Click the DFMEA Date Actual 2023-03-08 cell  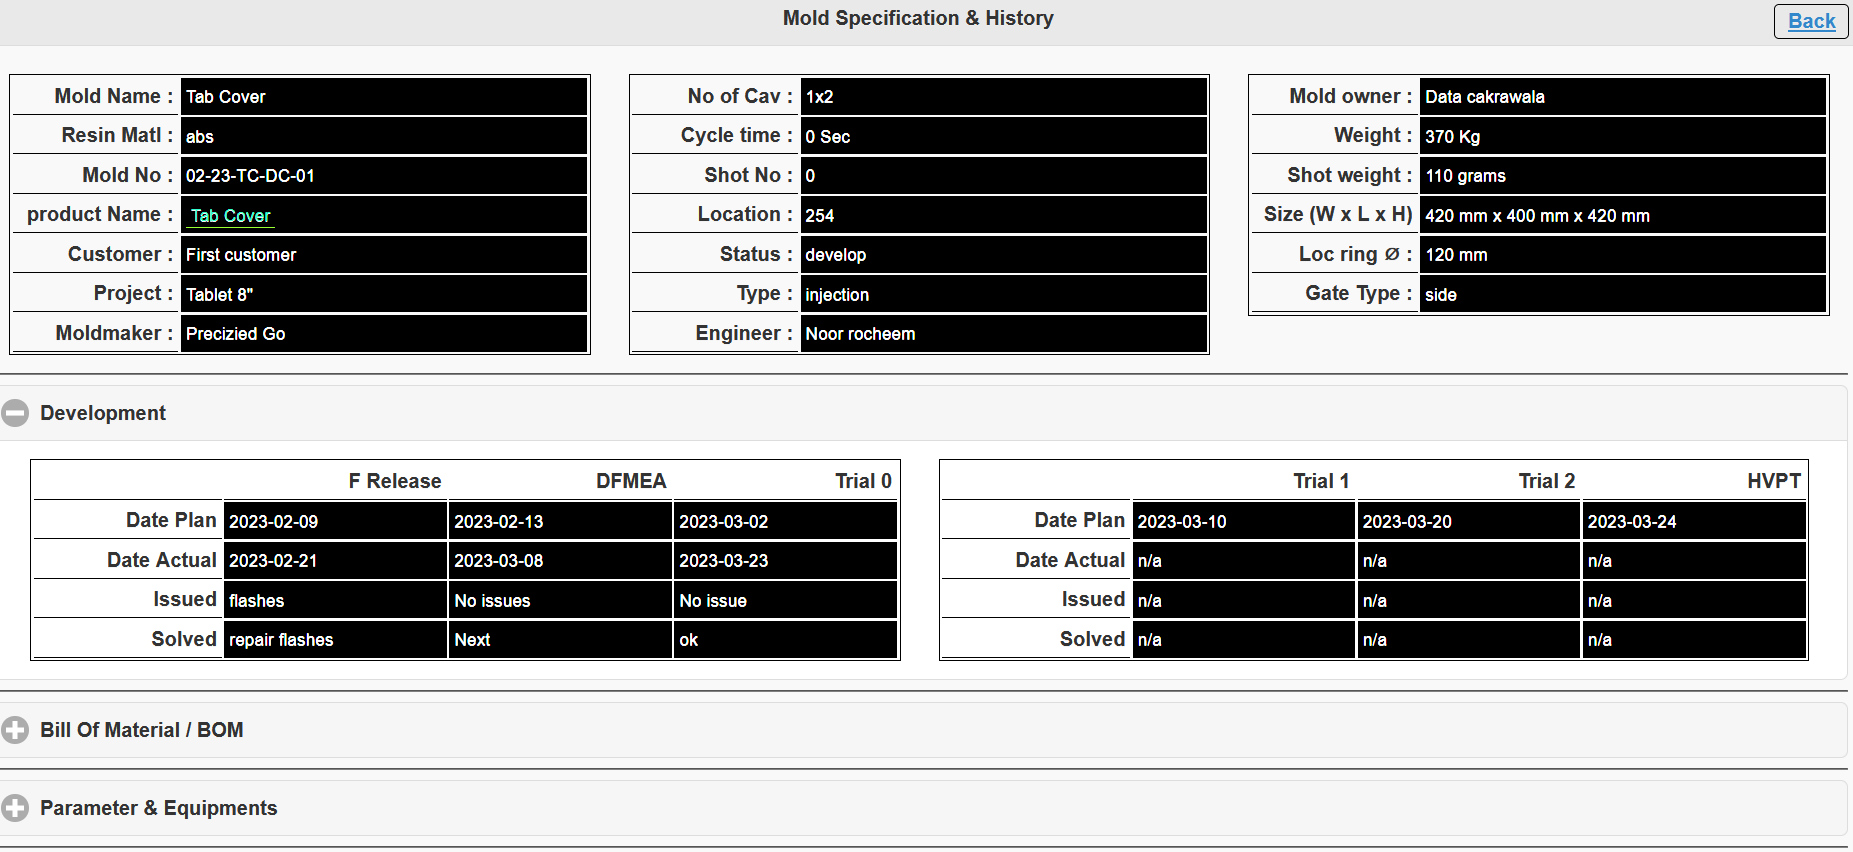tap(499, 561)
